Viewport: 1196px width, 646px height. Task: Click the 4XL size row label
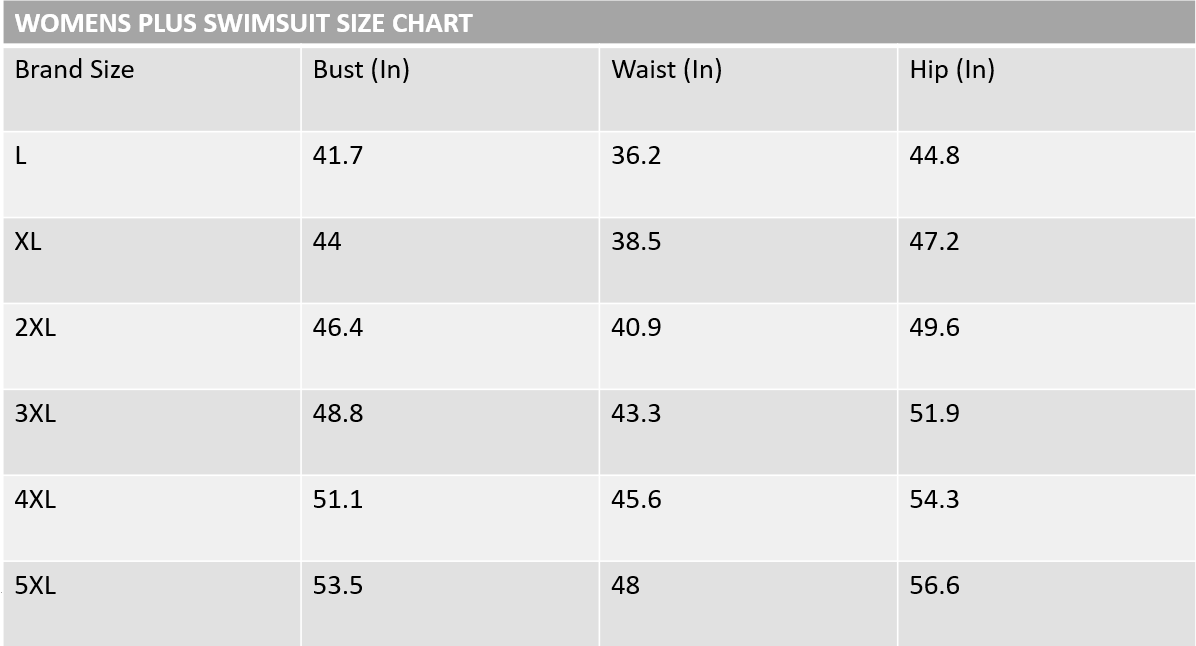coord(35,500)
